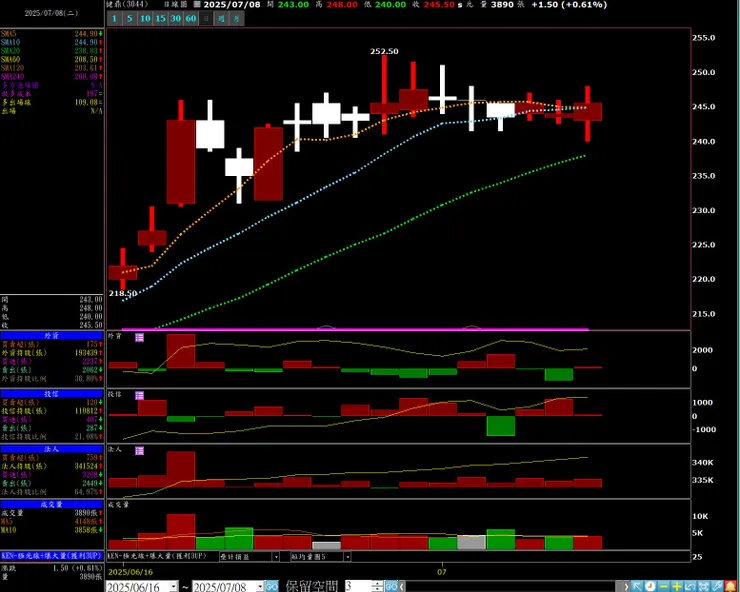Image resolution: width=740 pixels, height=592 pixels.
Task: Click the latest candlestick on 2025/07/08
Action: click(588, 112)
